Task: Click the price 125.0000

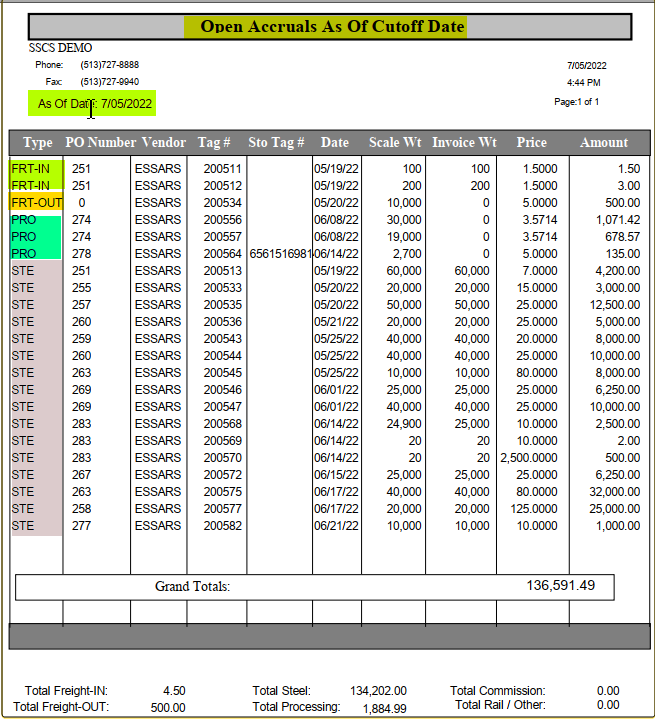Action: tap(534, 508)
